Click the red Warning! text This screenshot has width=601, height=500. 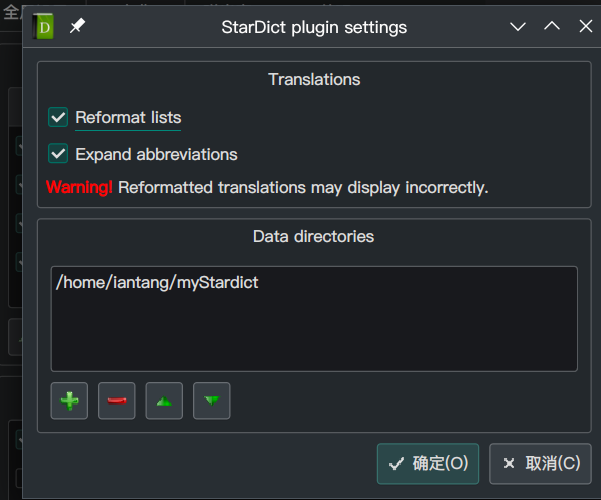[x=79, y=187]
